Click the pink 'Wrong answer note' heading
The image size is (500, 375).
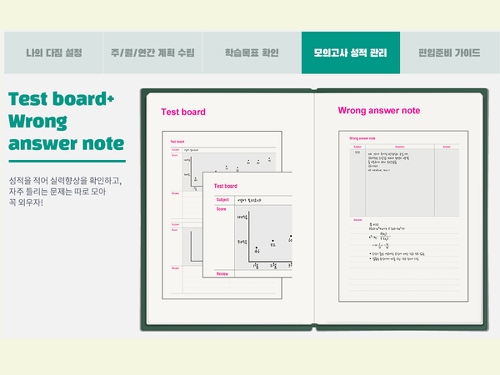tap(379, 110)
